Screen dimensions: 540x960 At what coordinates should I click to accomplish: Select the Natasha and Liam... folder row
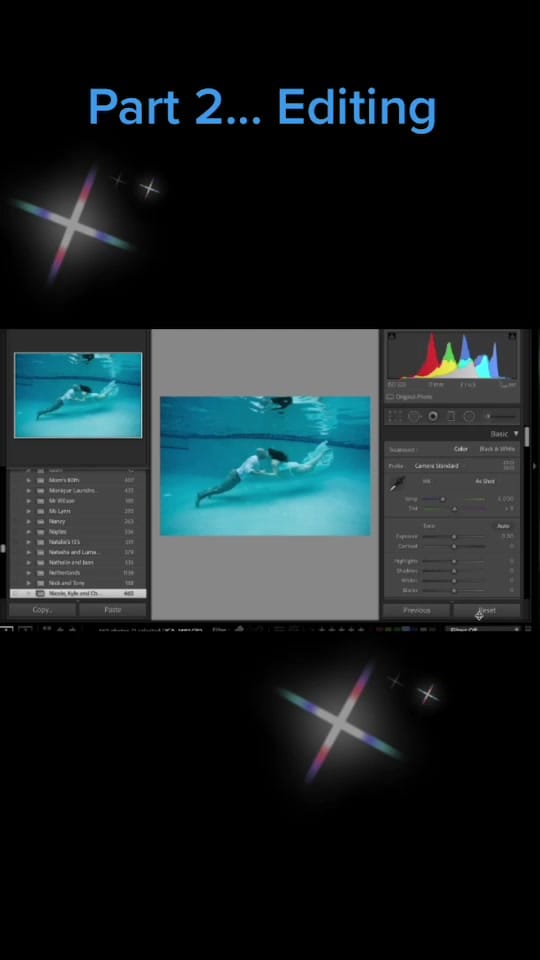tap(78, 552)
